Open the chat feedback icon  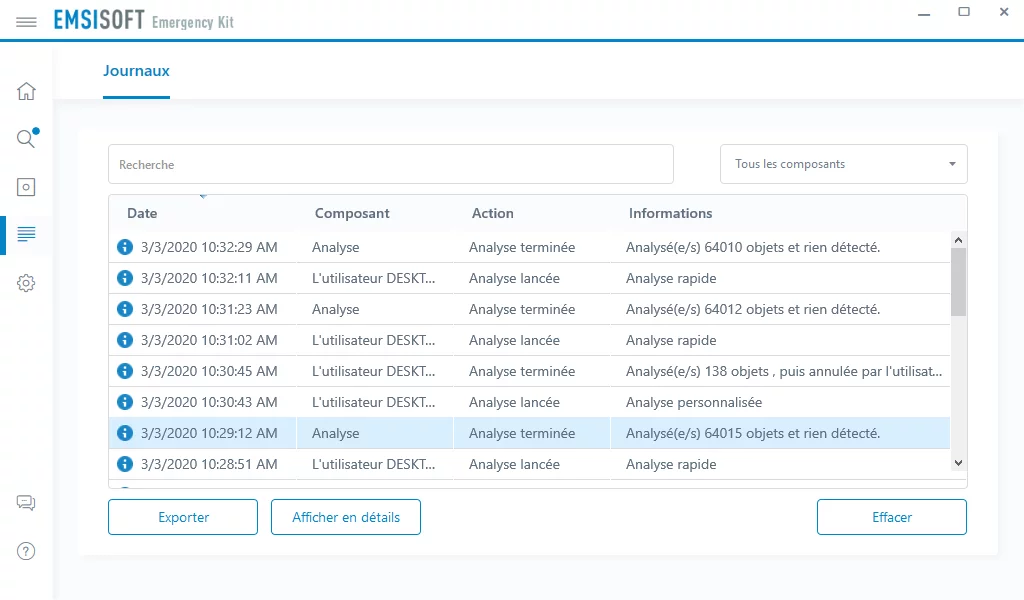[26, 503]
